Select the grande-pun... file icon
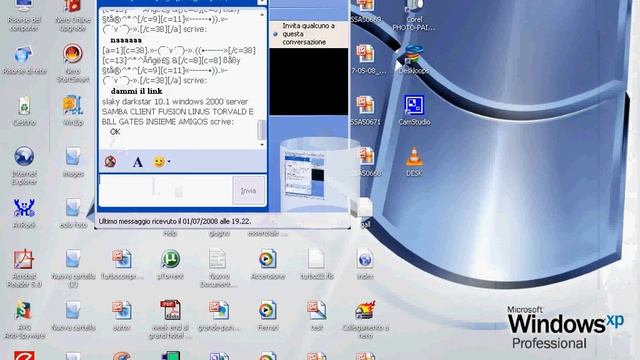The width and height of the screenshot is (640, 360). click(x=219, y=316)
